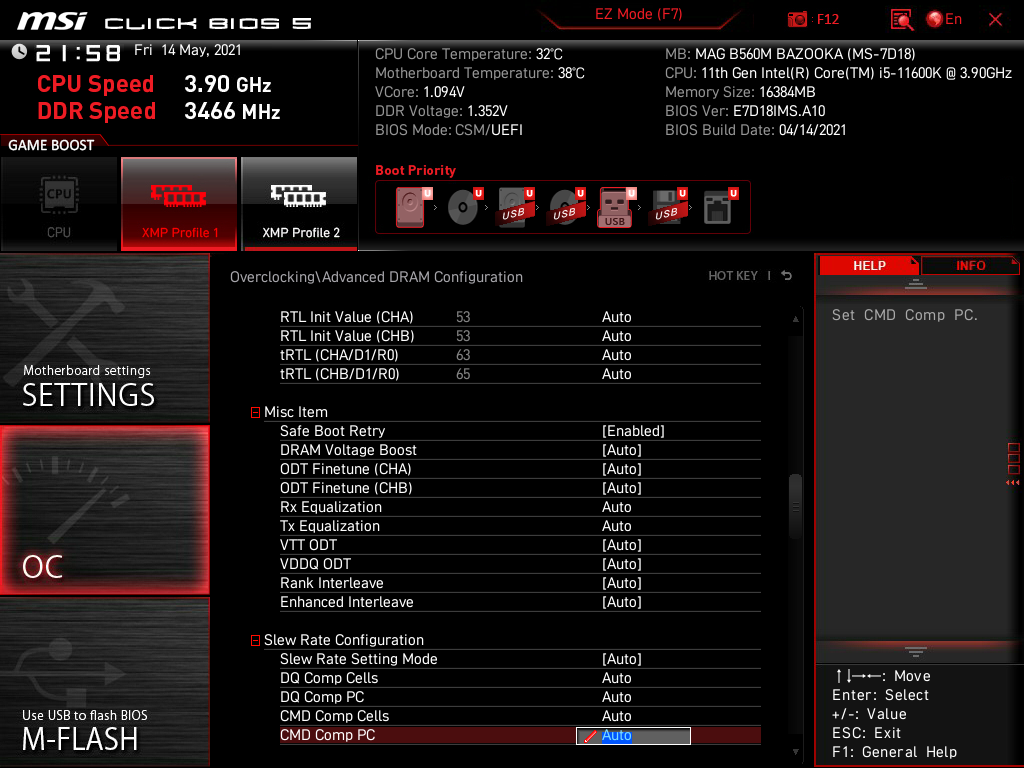Select the USB optical drive boot device icon
The image size is (1024, 768).
point(566,207)
